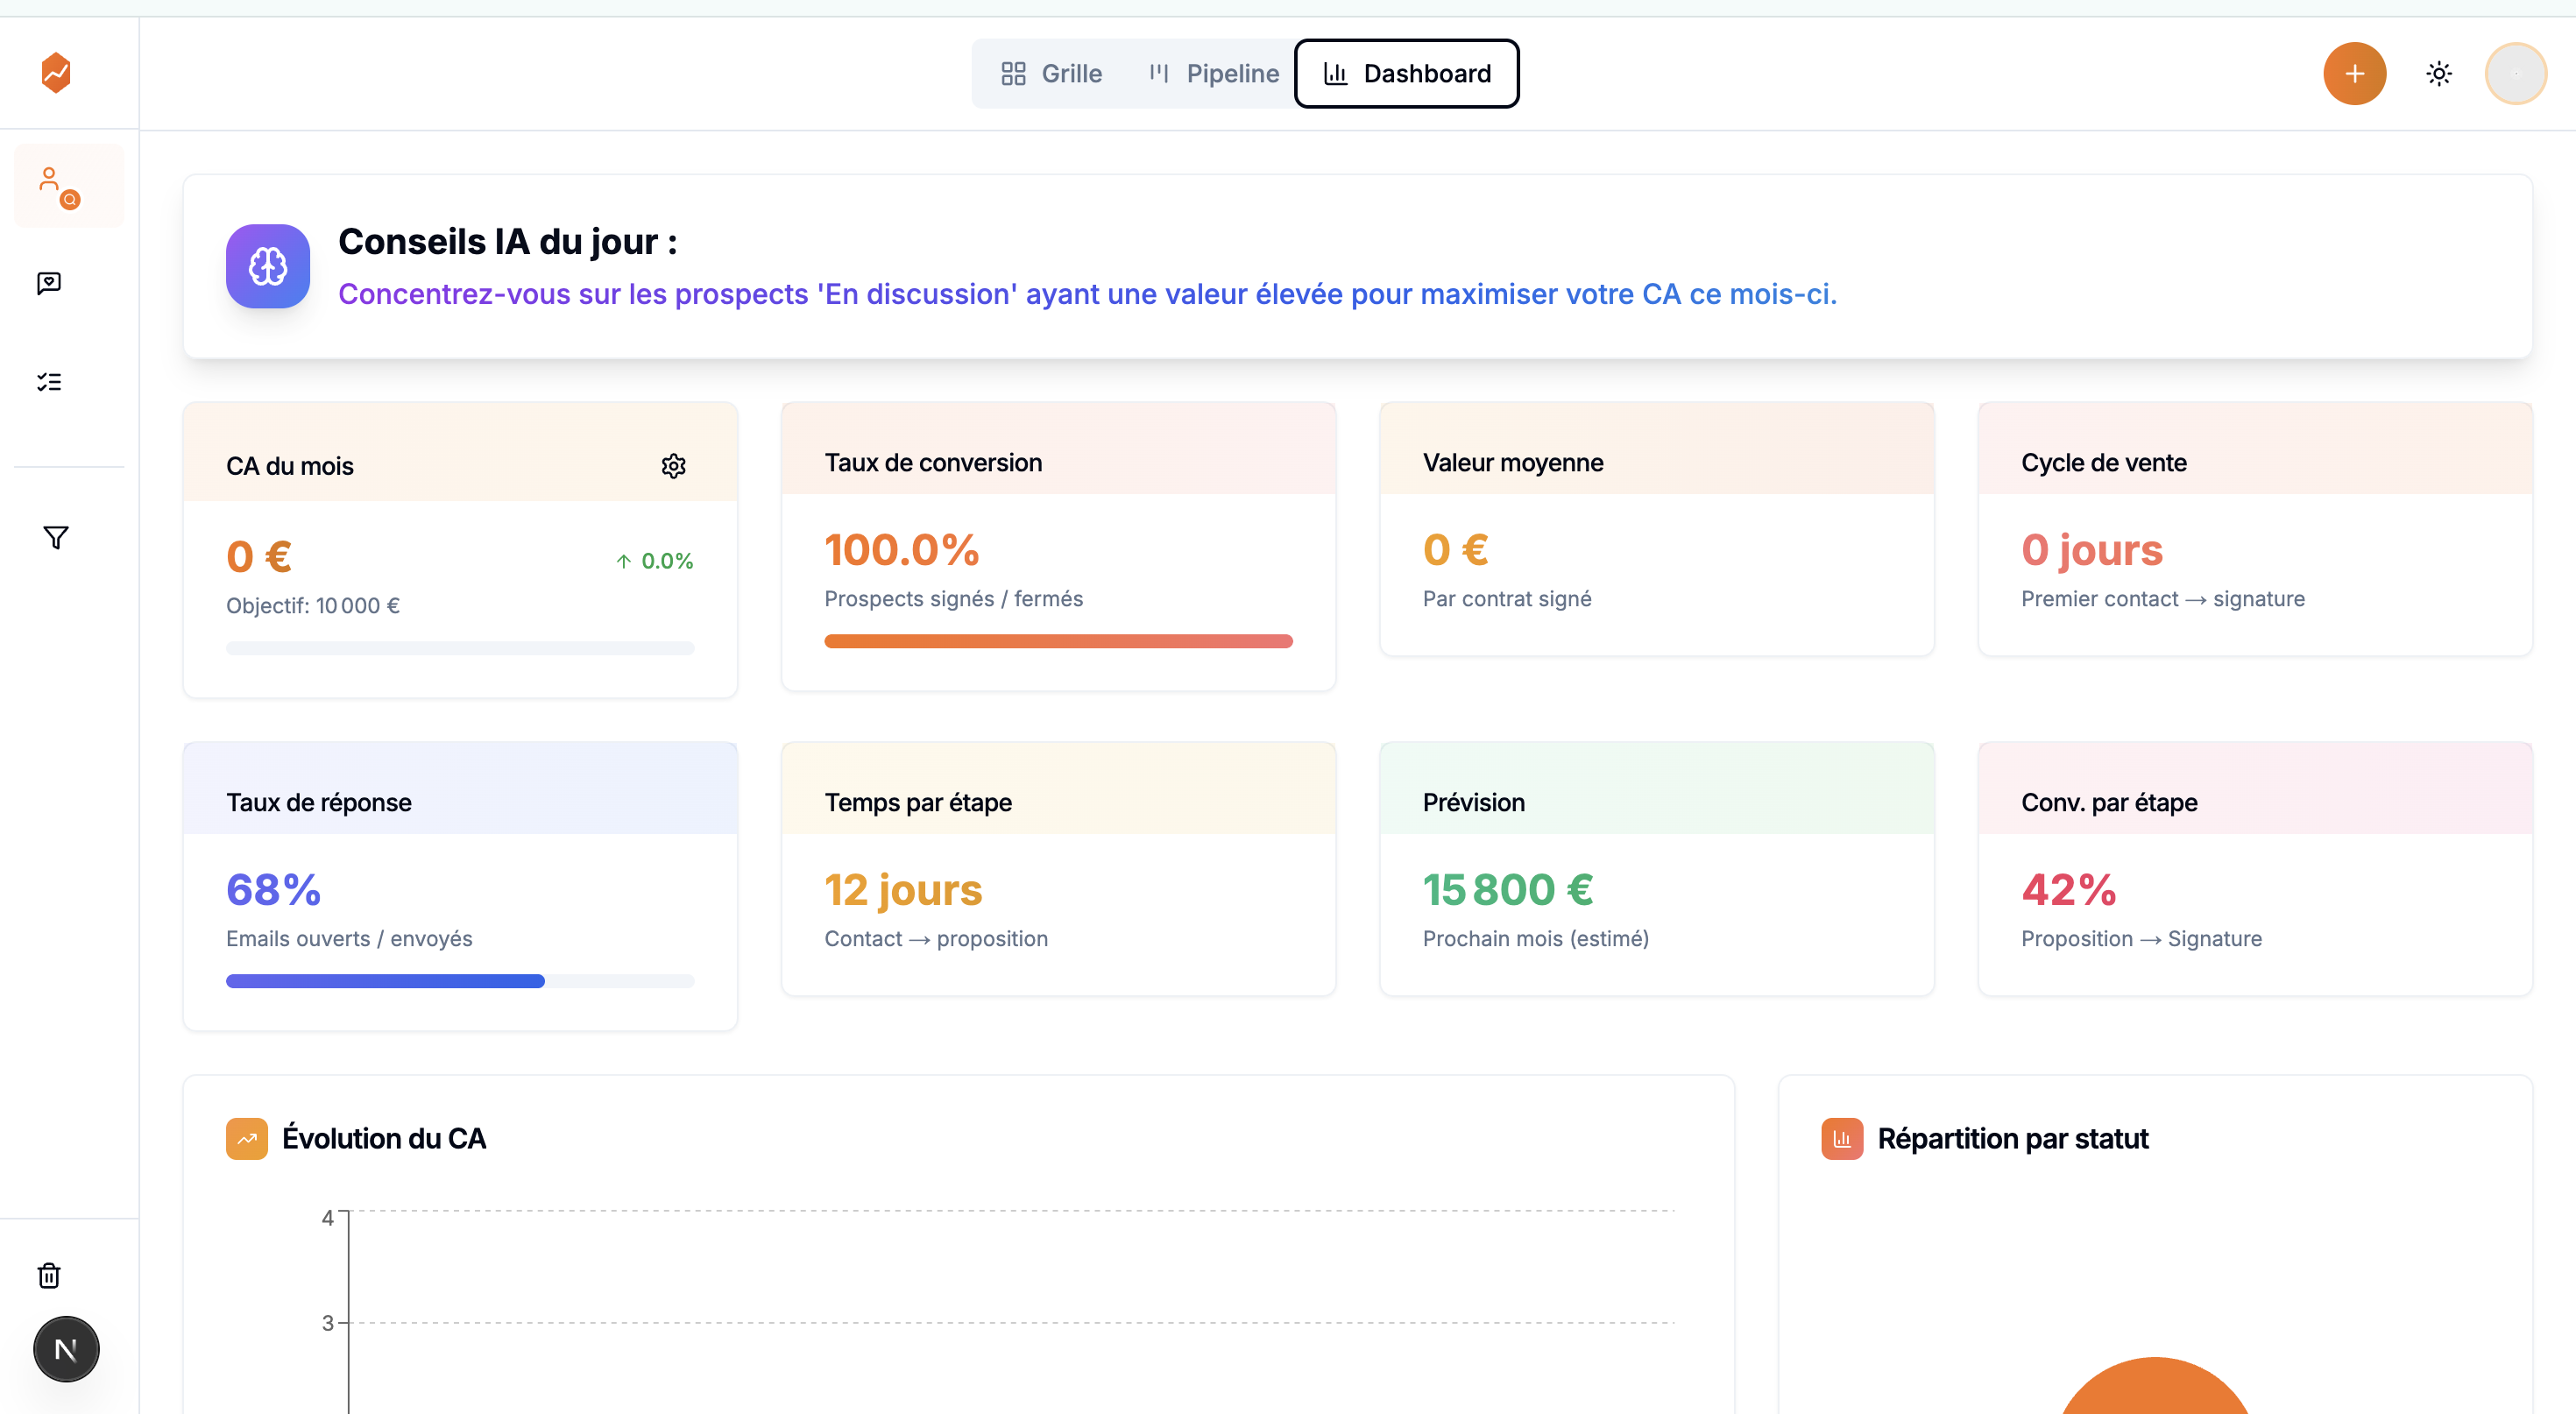This screenshot has width=2576, height=1414.
Task: Open CA du mois settings gear
Action: (x=673, y=466)
